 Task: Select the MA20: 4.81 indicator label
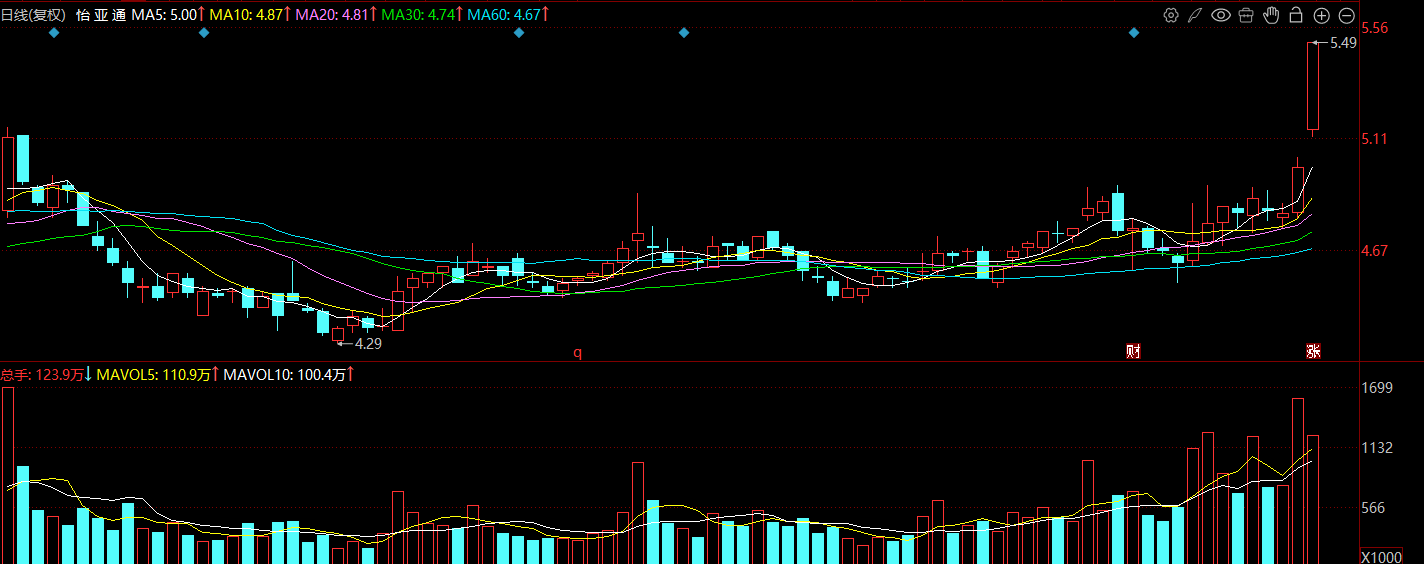[x=337, y=15]
